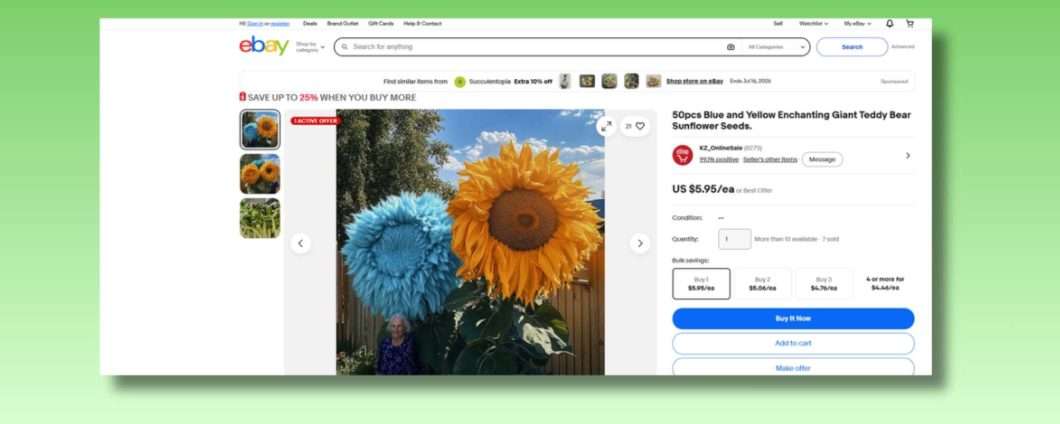This screenshot has width=1060, height=424.
Task: Click the Buy It Now button
Action: (793, 319)
